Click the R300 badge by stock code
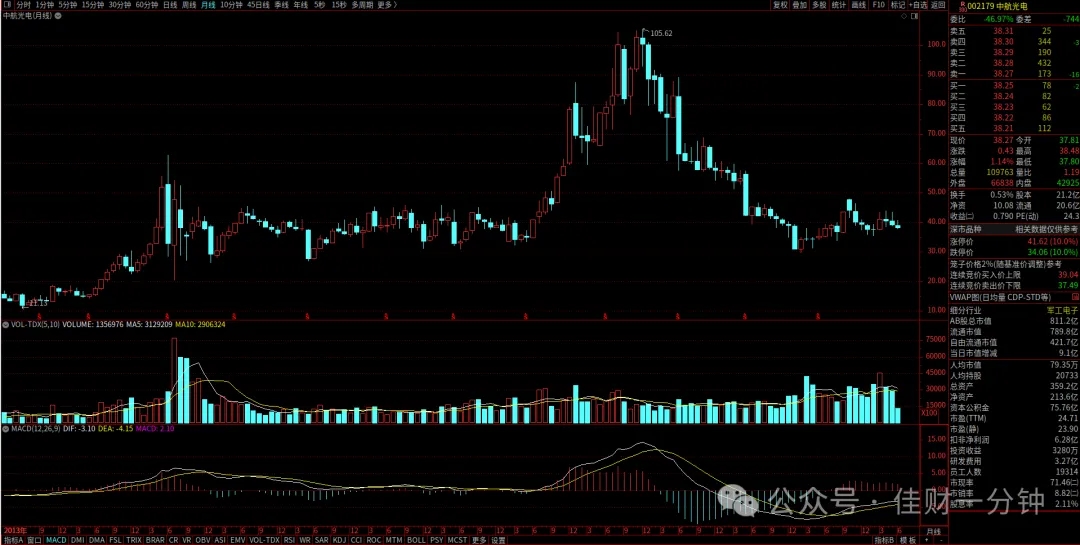The height and width of the screenshot is (545, 1080). pyautogui.click(x=962, y=5)
